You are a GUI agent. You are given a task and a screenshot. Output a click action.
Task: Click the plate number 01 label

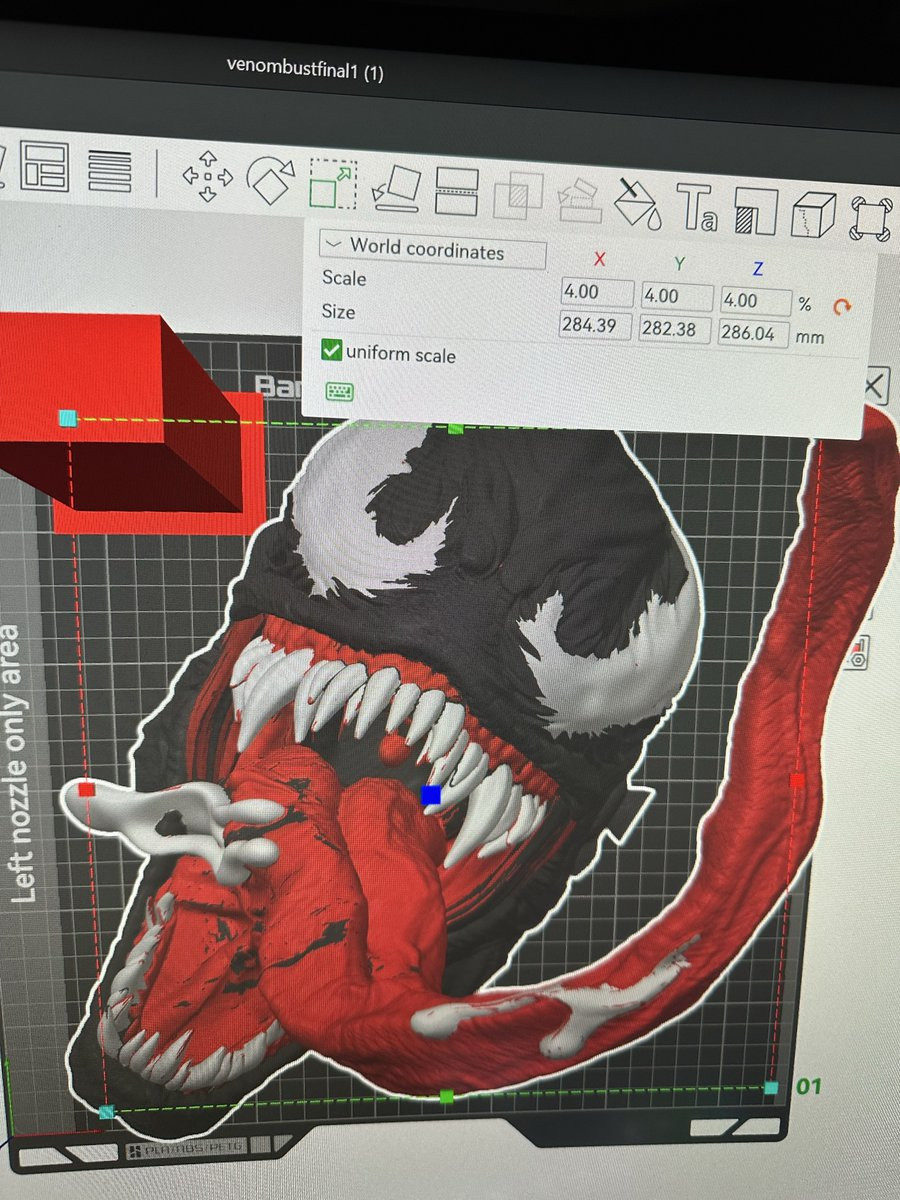(809, 1086)
